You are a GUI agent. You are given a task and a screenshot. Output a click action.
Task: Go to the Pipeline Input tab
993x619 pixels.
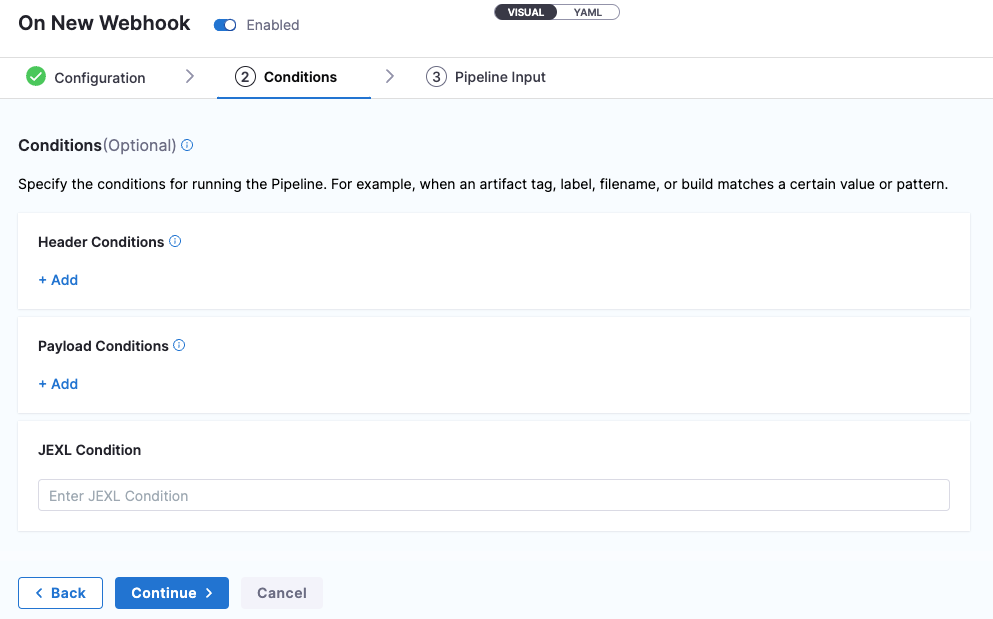pos(500,77)
